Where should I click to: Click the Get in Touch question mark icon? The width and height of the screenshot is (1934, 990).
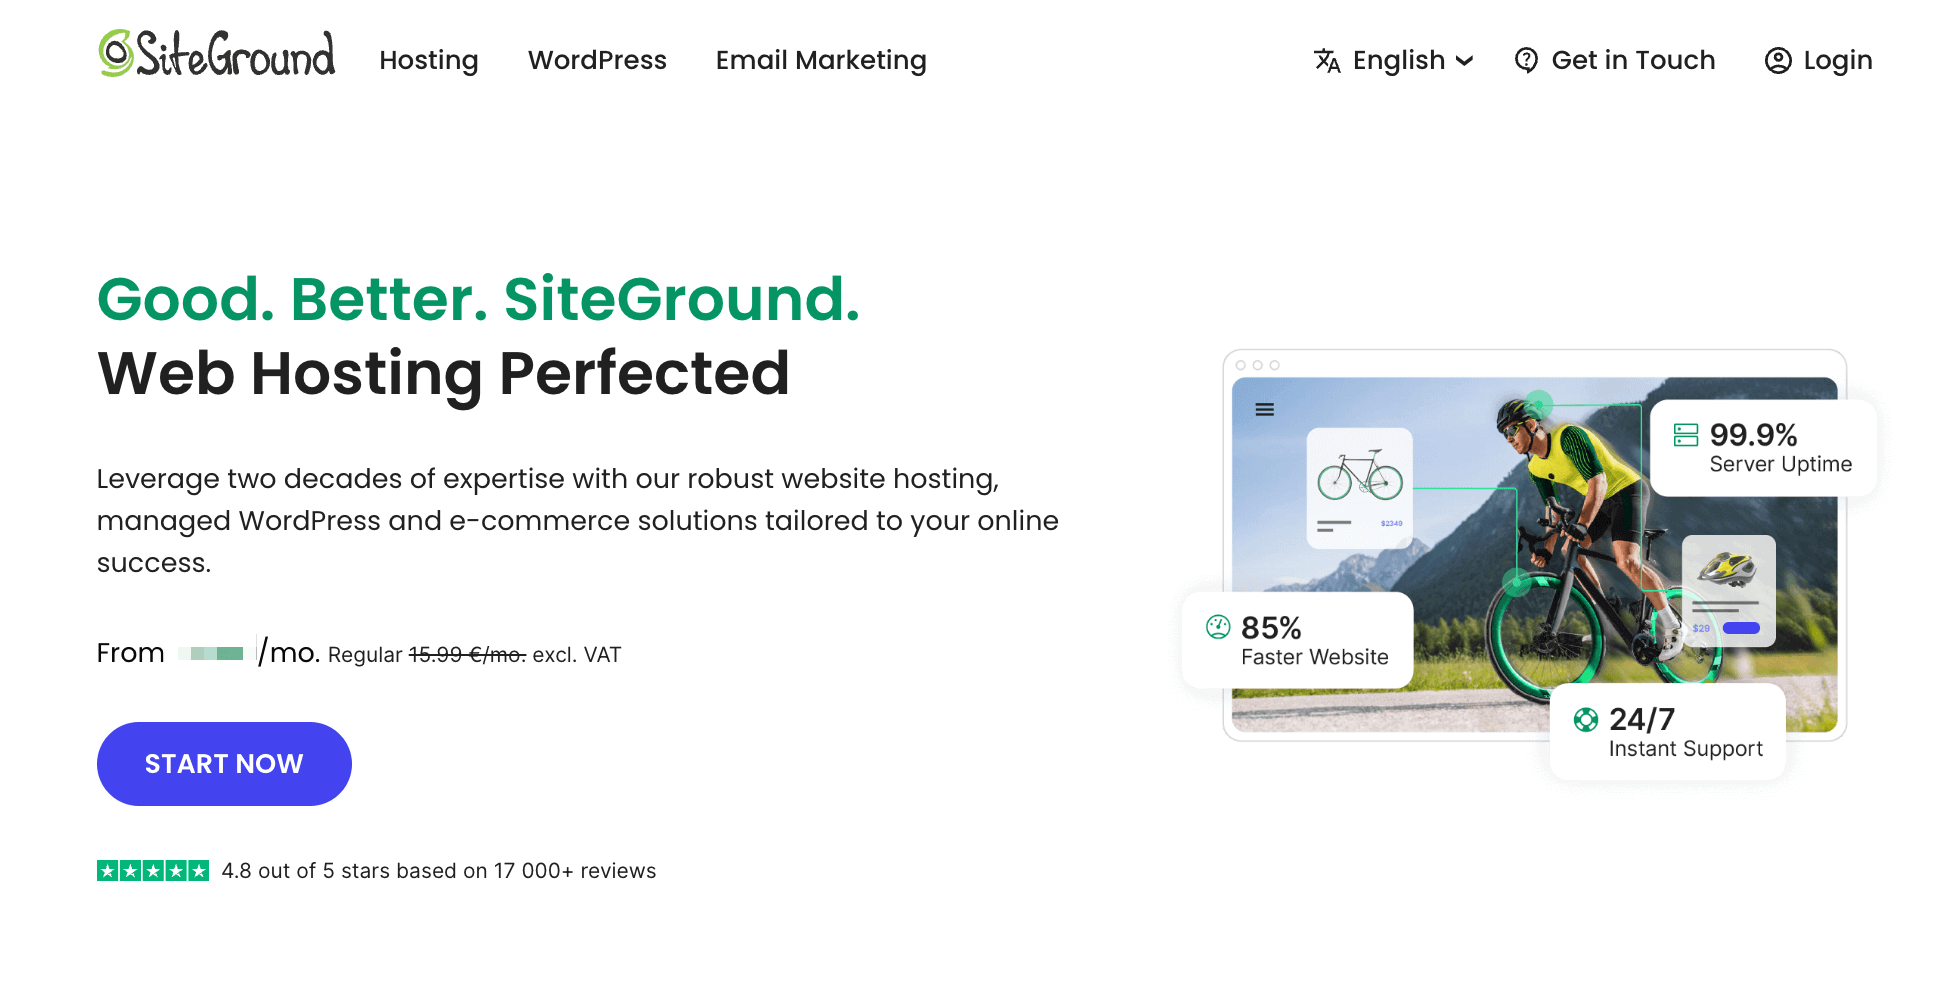(1525, 61)
